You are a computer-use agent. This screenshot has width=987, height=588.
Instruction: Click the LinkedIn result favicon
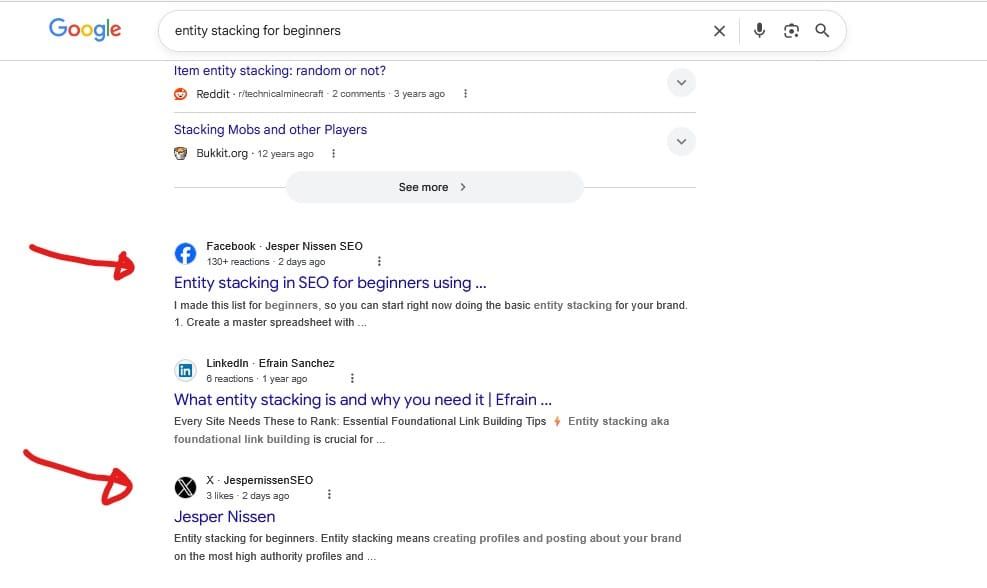[x=185, y=370]
